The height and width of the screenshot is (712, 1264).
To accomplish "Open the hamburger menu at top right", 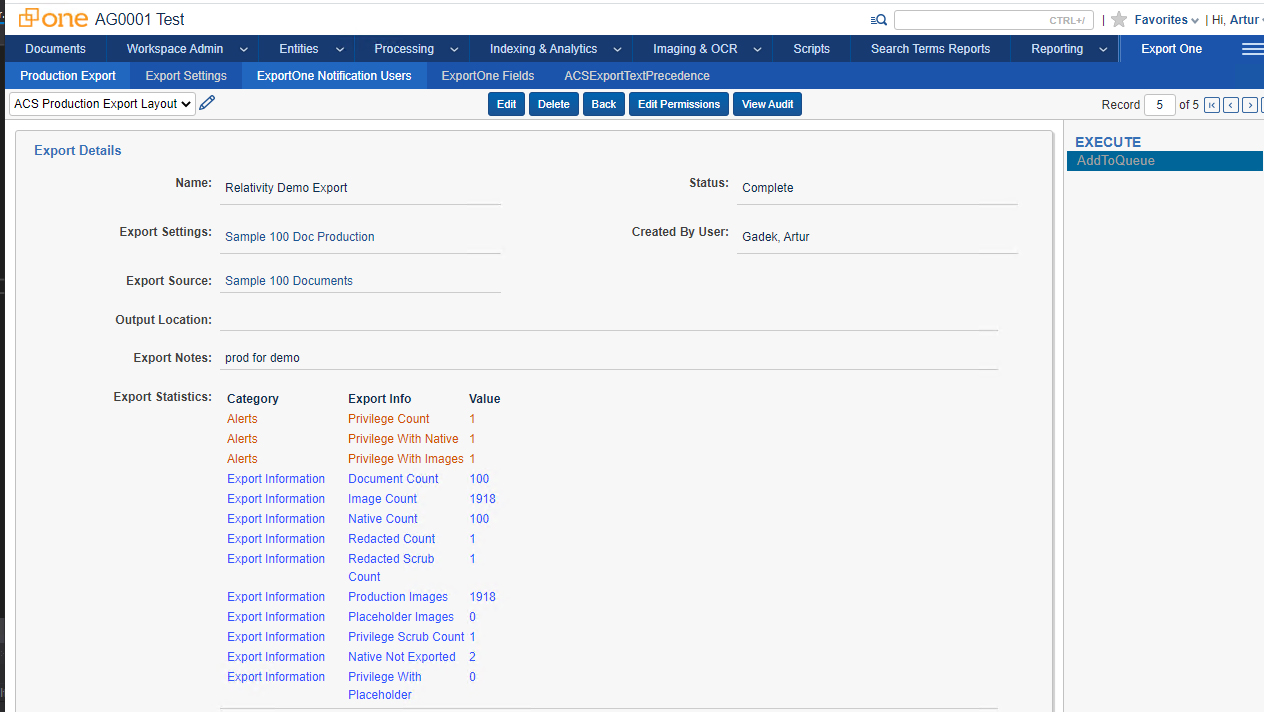I will coord(1253,48).
